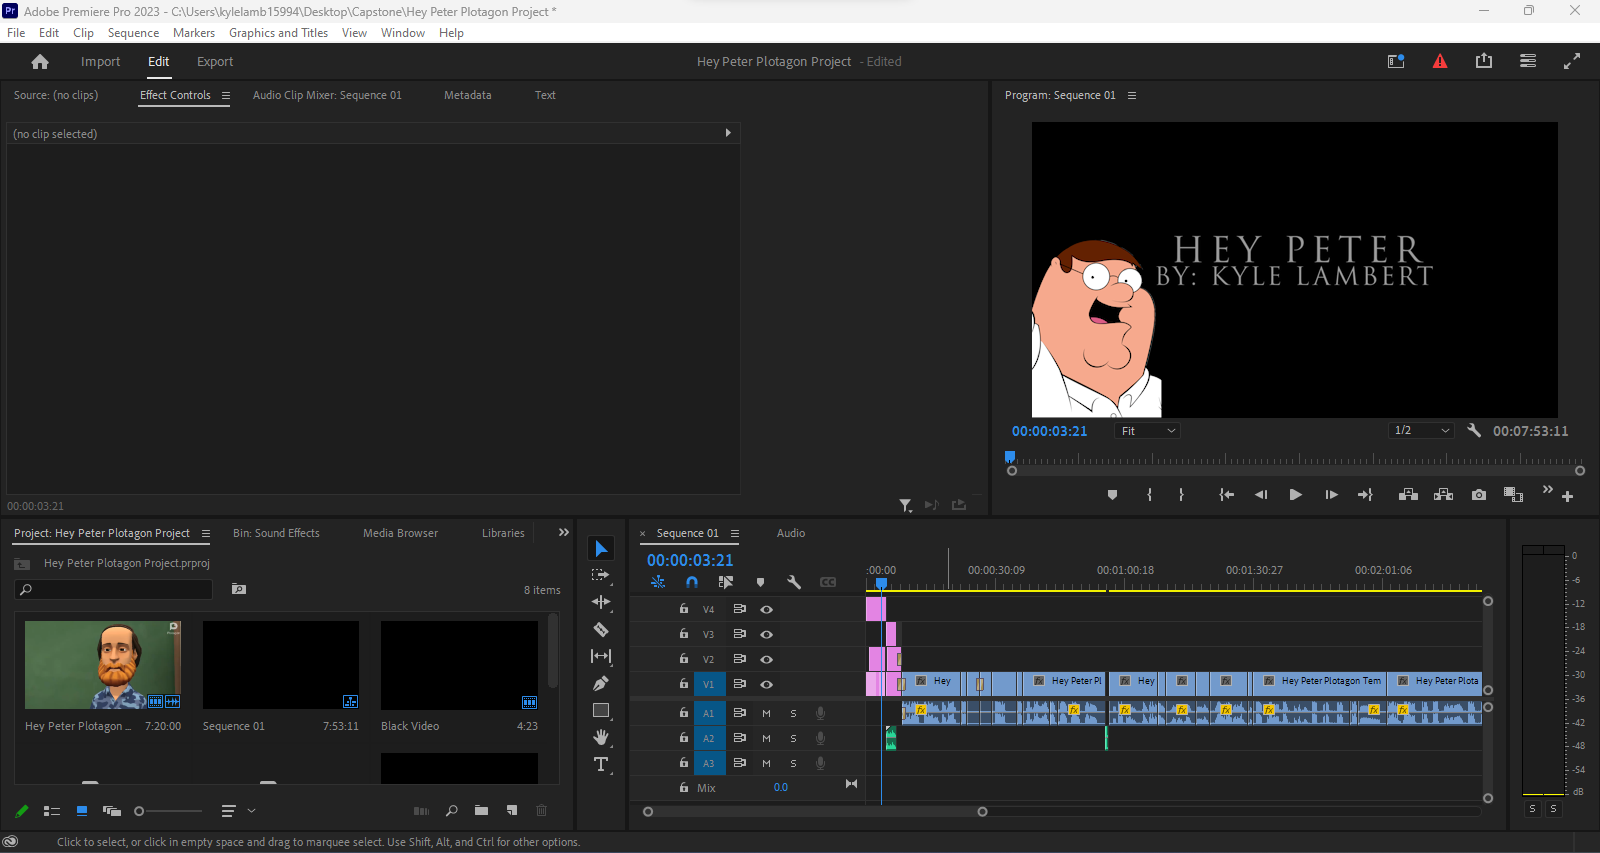
Task: Select the Hand tool
Action: 601,738
